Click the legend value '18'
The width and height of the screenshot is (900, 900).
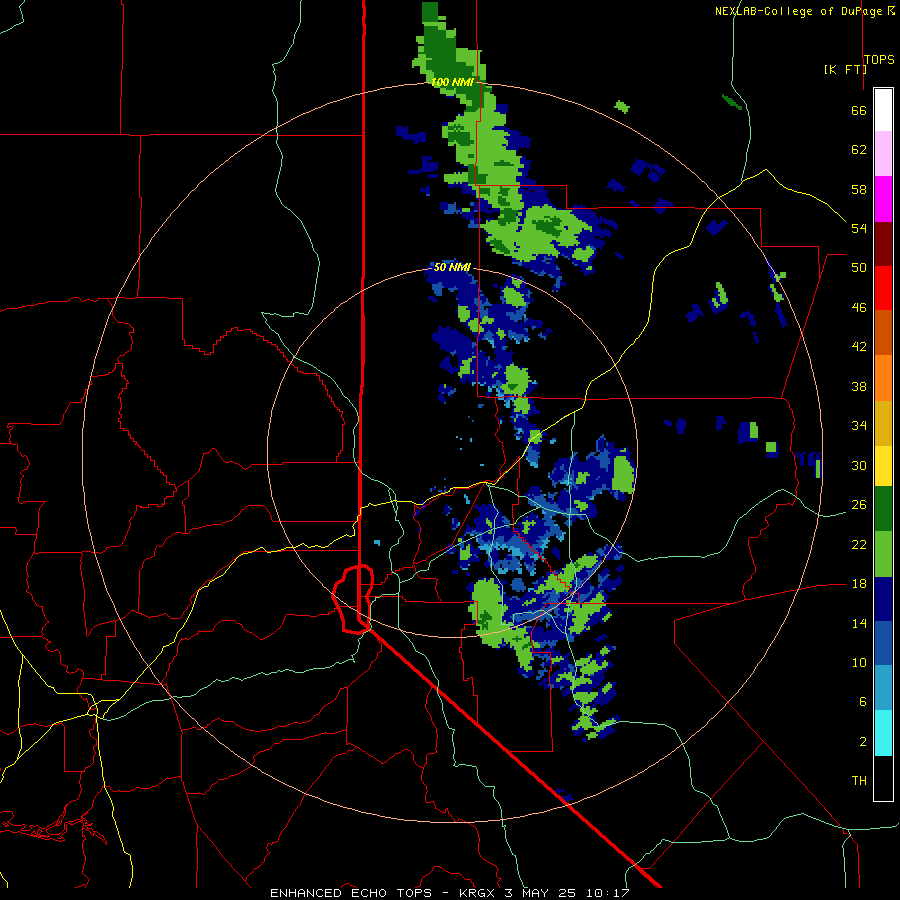[859, 584]
